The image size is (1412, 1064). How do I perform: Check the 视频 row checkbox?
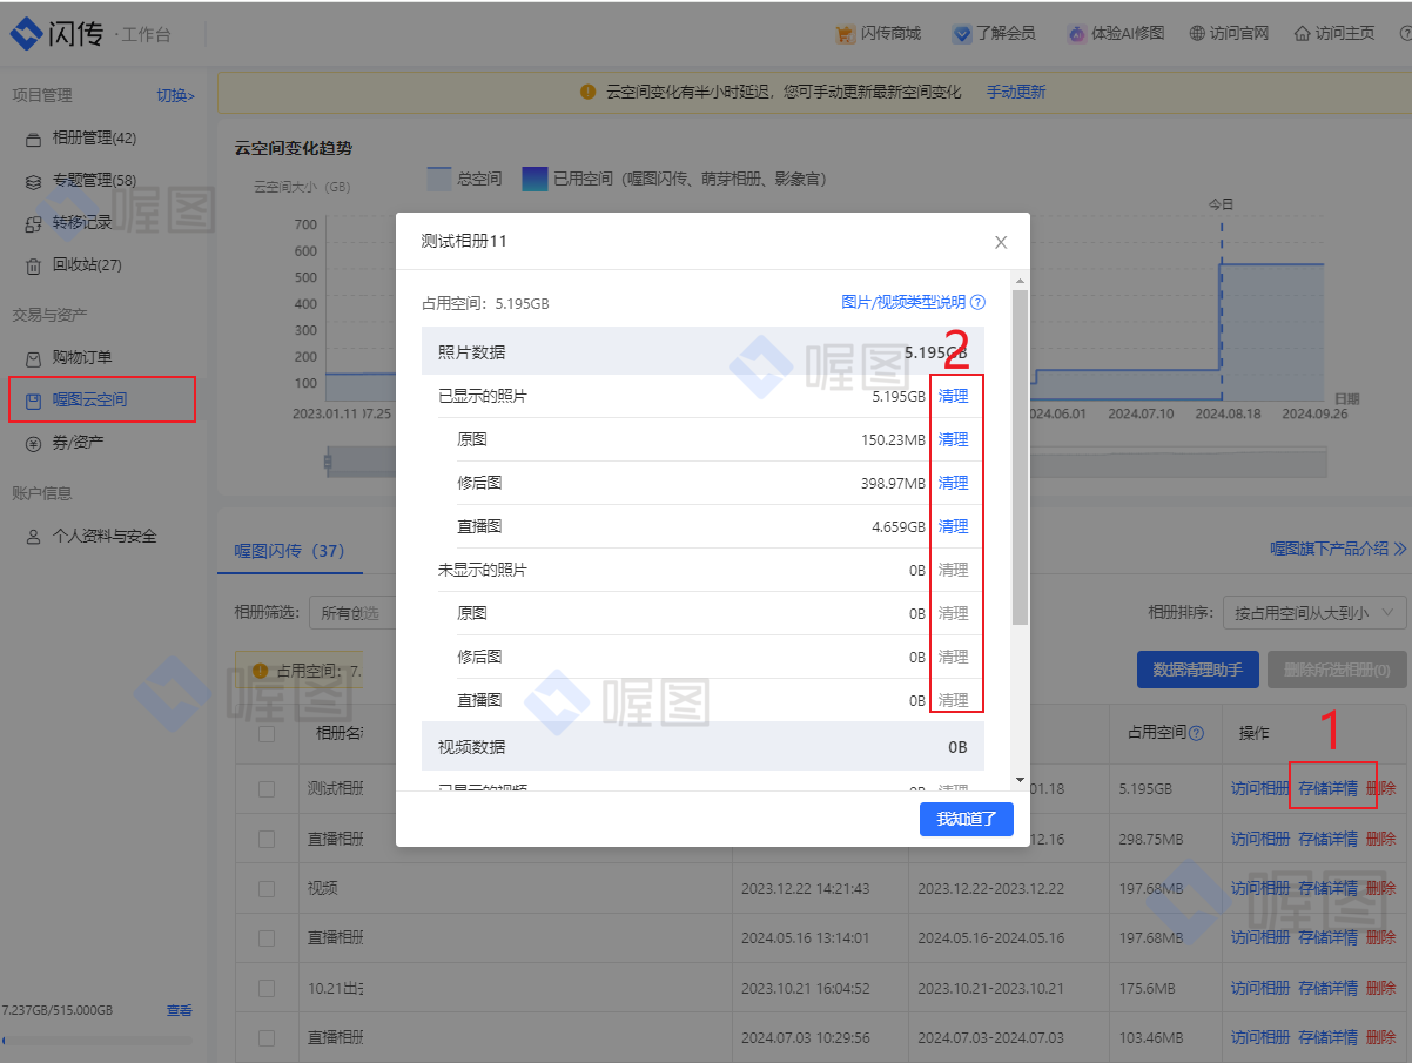[266, 888]
